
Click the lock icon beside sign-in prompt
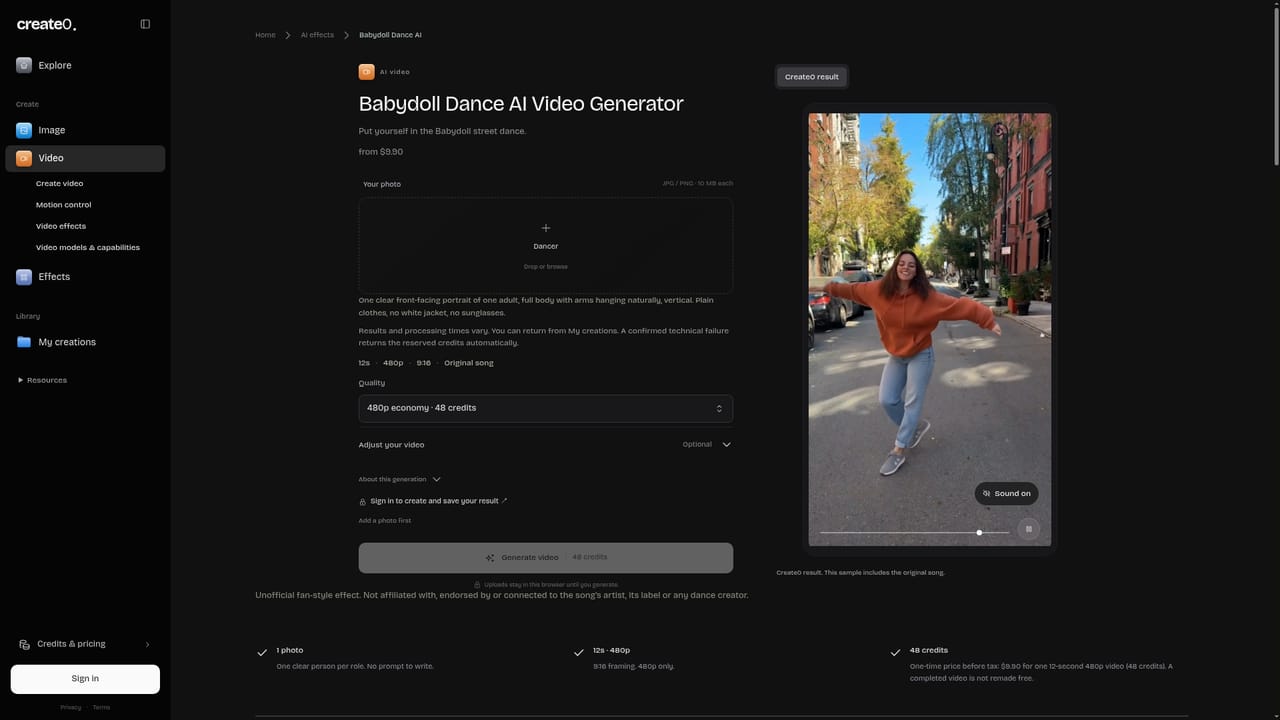point(362,501)
